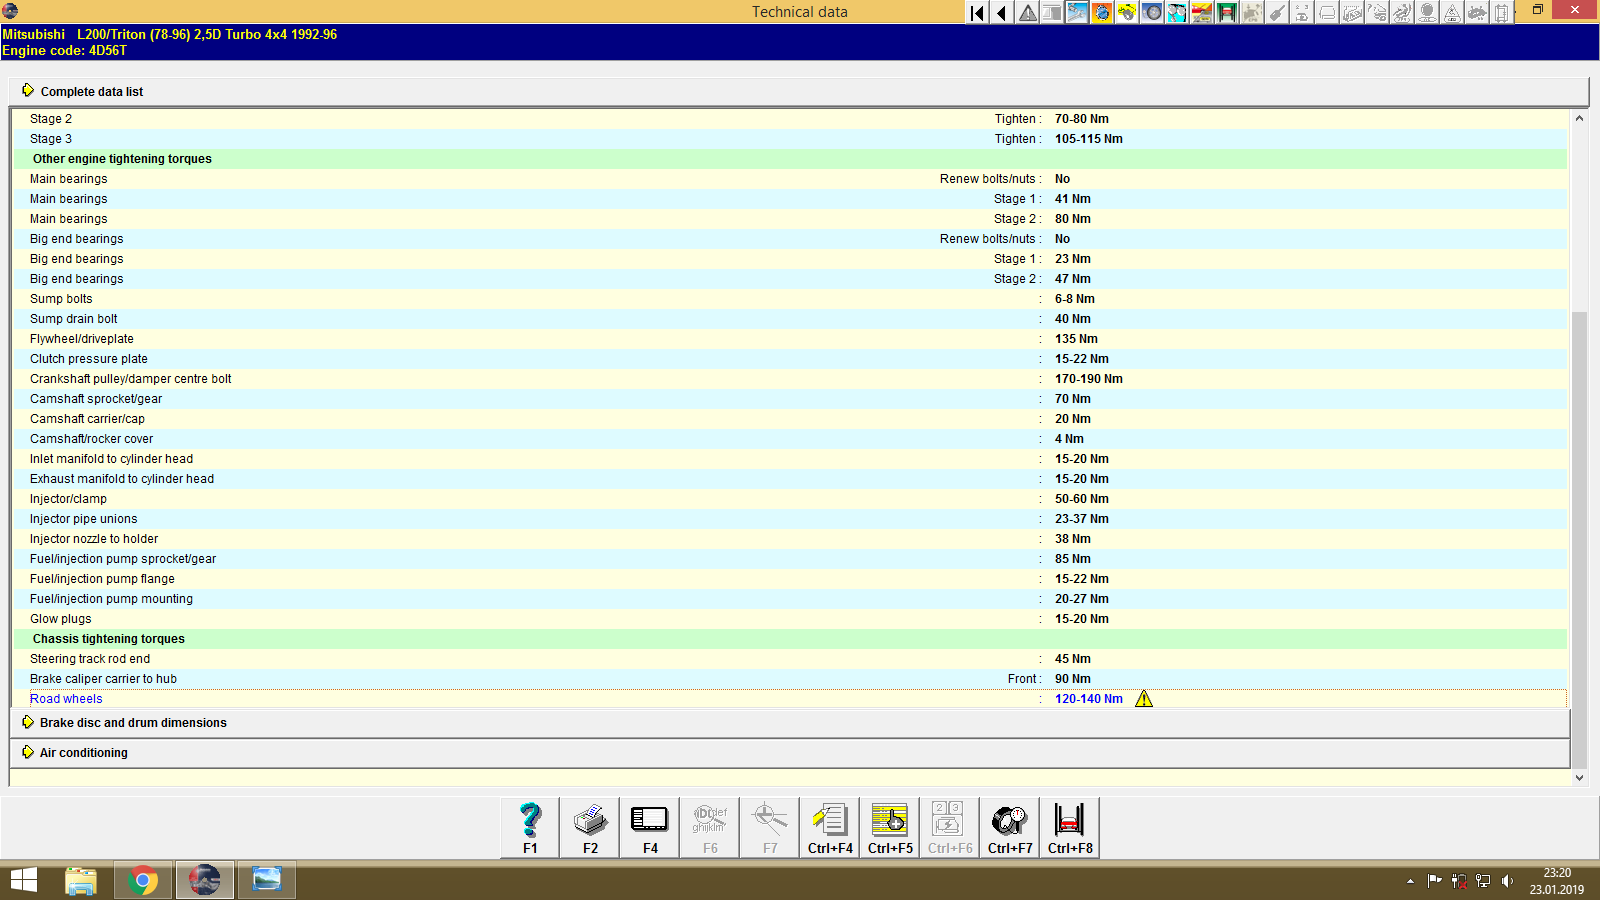
Task: Open notes with the Ctrl+F4 pencil icon
Action: point(829,826)
